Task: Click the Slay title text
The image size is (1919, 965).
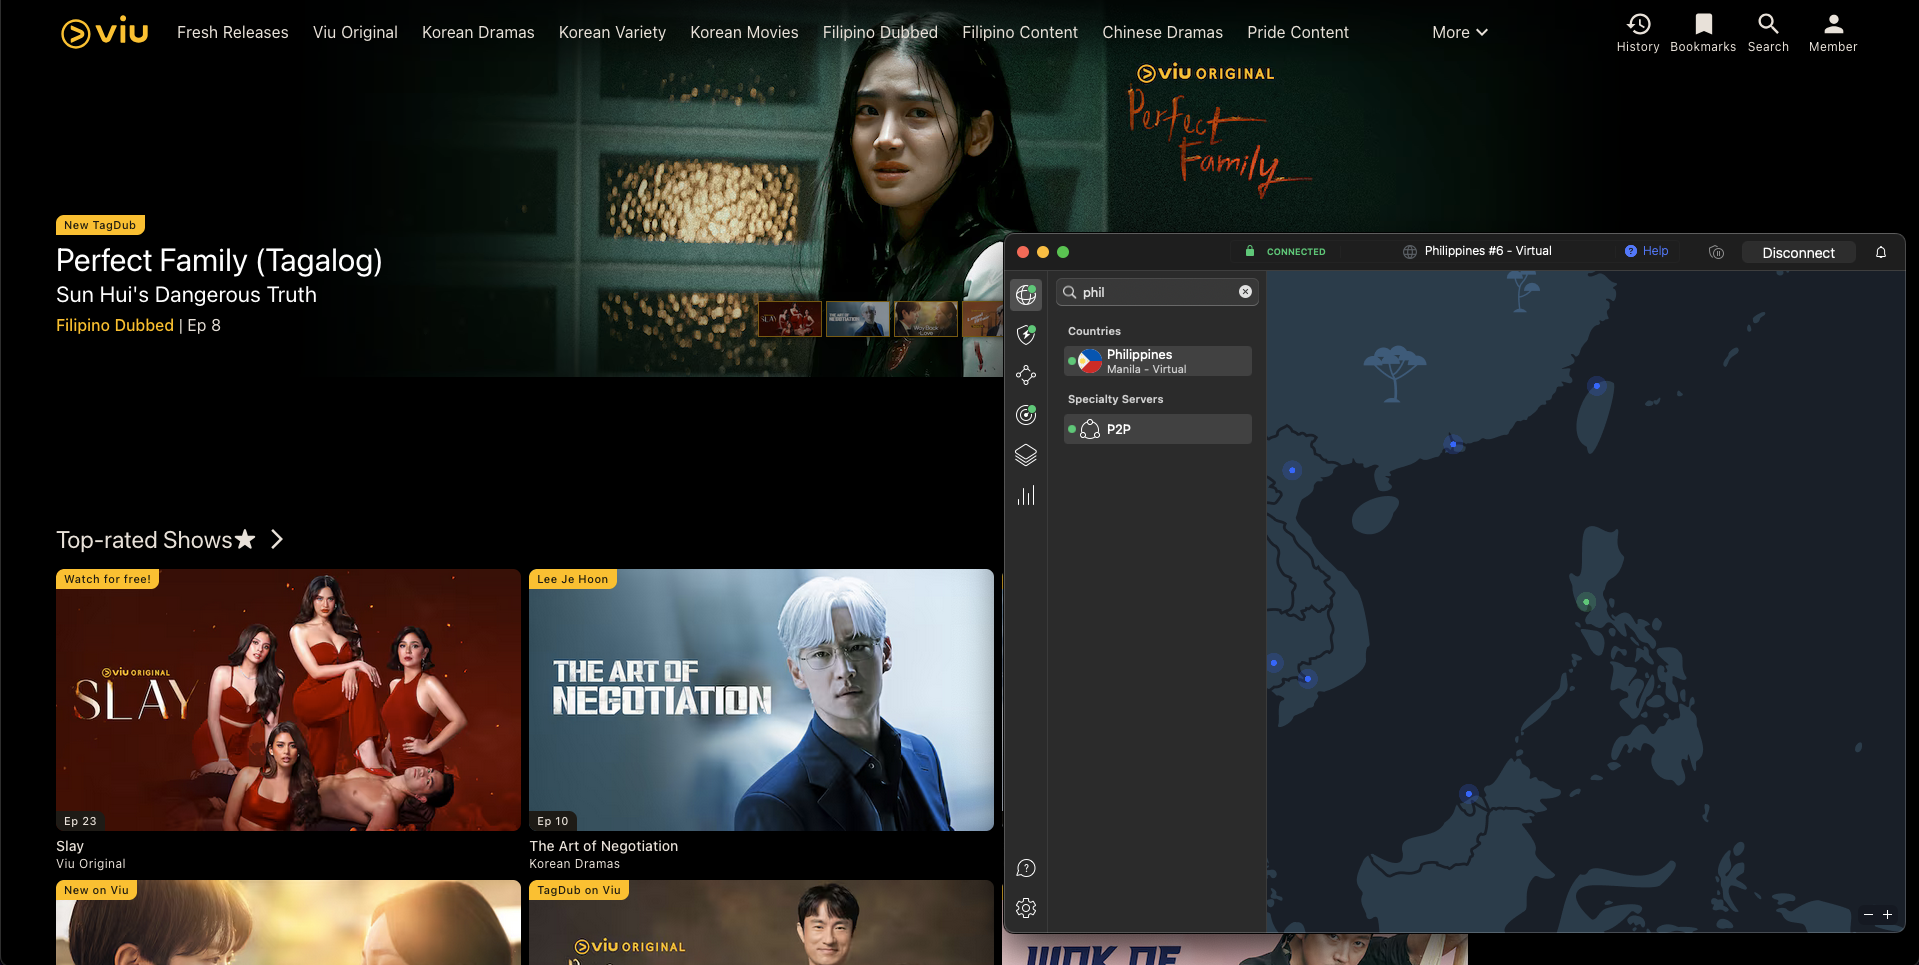Action: (x=70, y=846)
